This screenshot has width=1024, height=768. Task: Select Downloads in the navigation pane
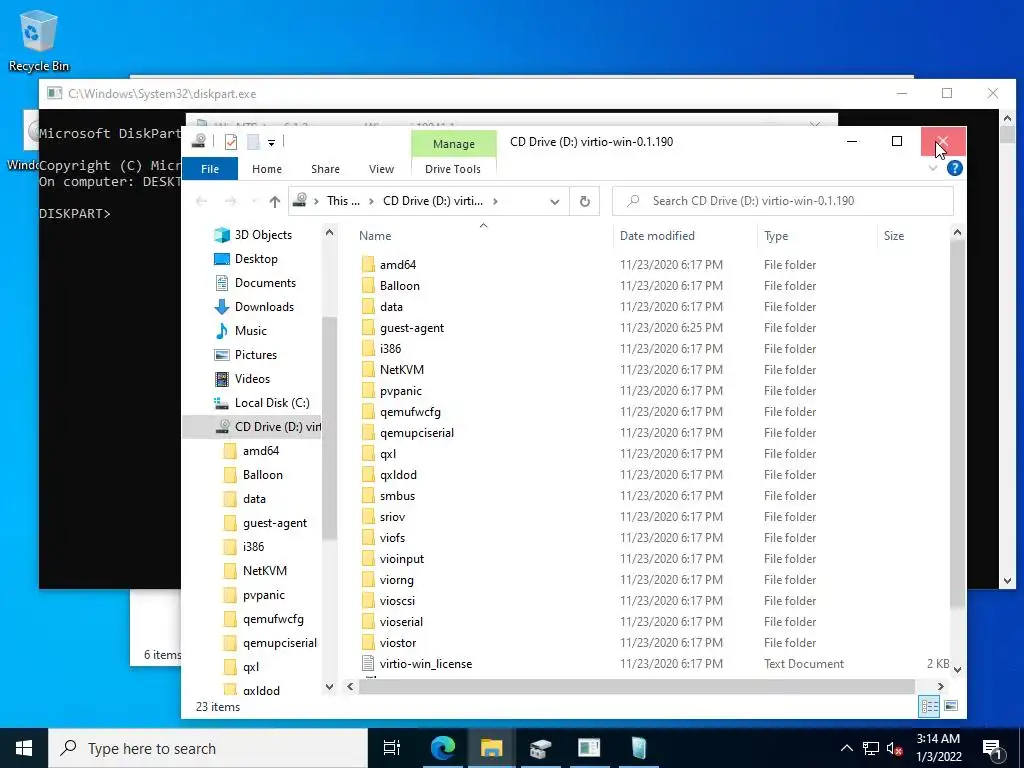(254, 307)
